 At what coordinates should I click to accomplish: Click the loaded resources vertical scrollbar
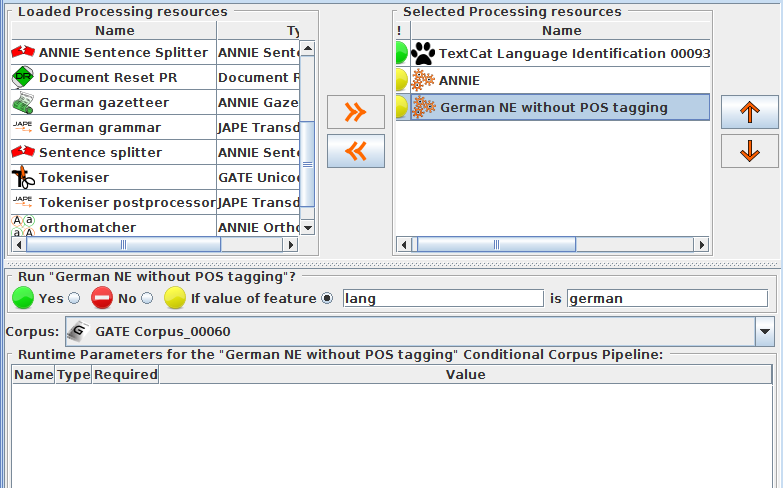(308, 160)
